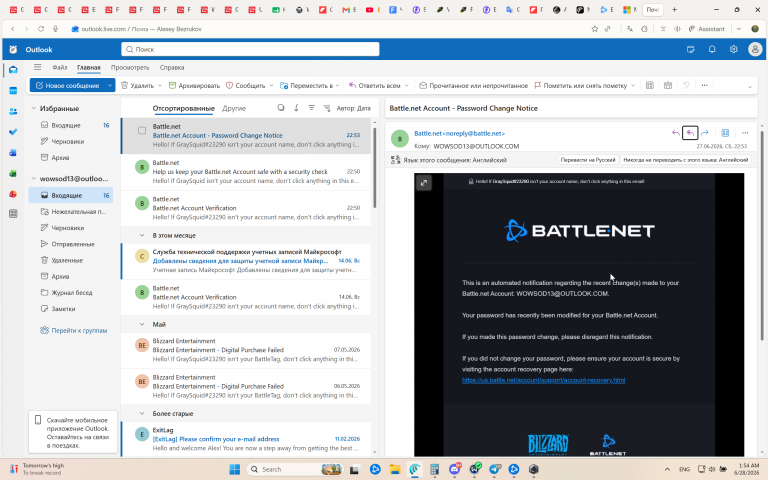Open the Отправленные folder
This screenshot has height=480, width=768.
[x=71, y=244]
